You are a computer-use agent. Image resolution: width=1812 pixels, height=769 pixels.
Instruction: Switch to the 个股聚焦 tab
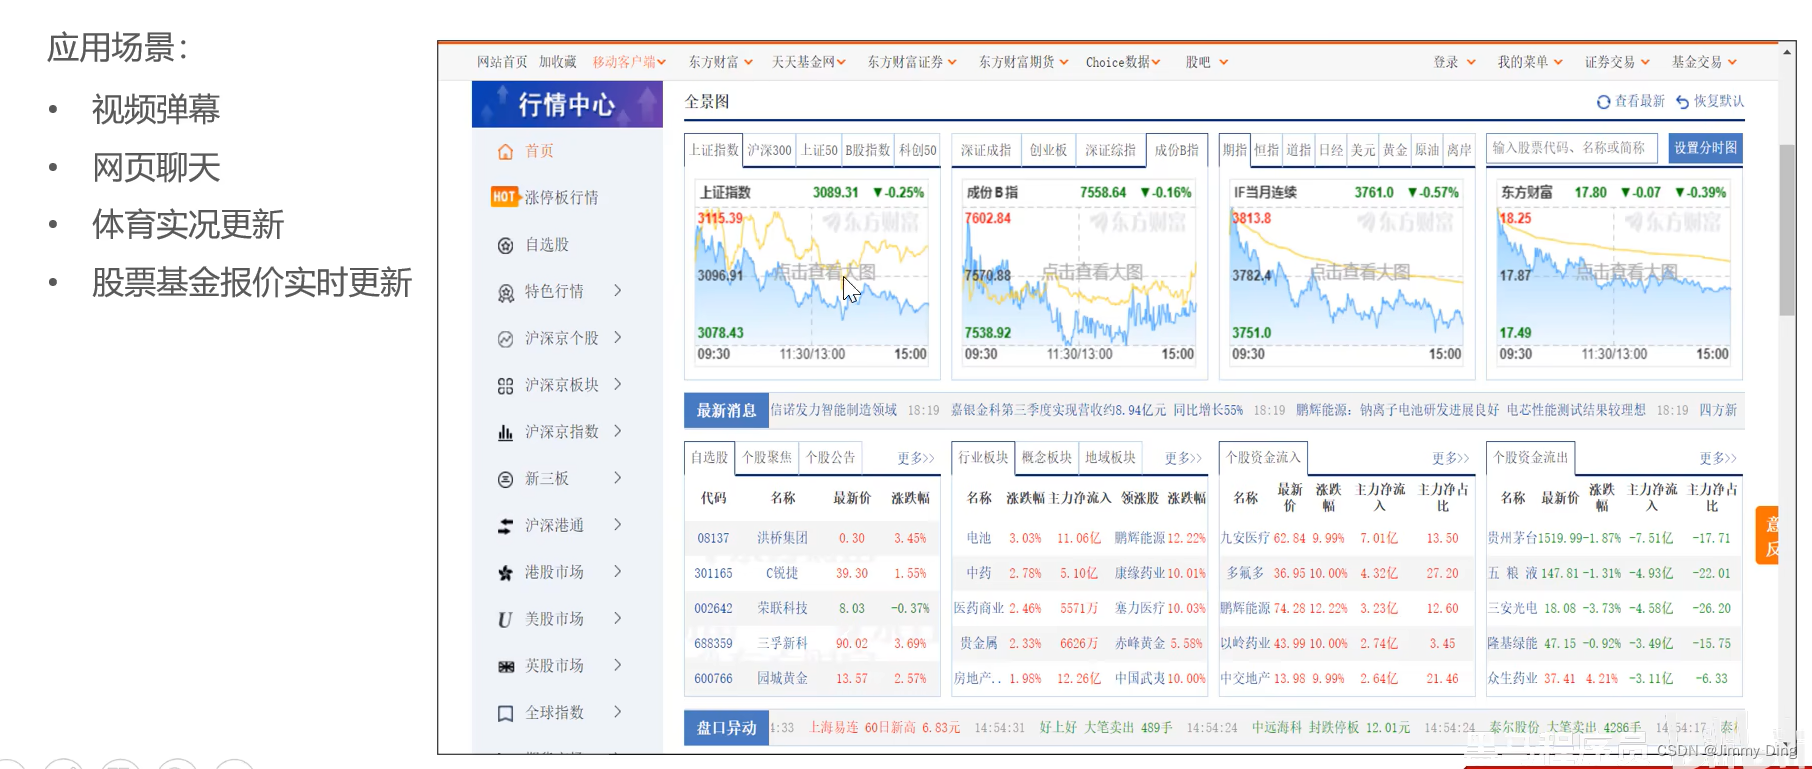767,457
